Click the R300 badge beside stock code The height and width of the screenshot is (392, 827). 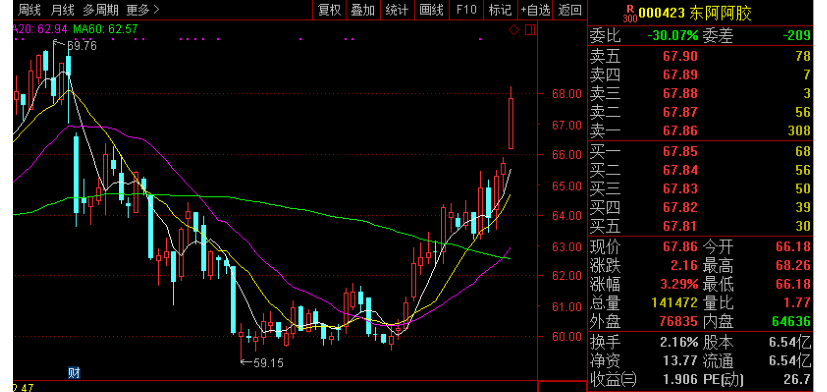(630, 13)
